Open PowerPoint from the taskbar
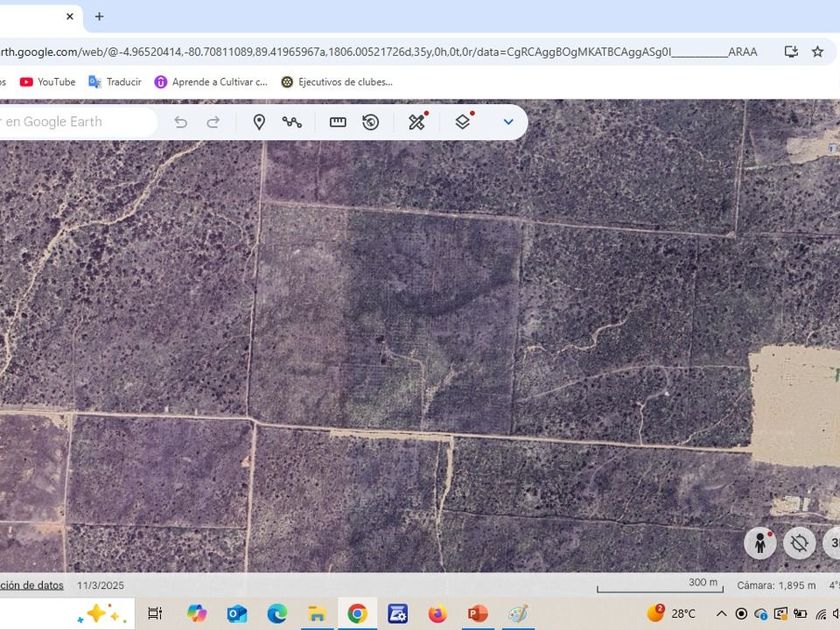 pos(477,613)
